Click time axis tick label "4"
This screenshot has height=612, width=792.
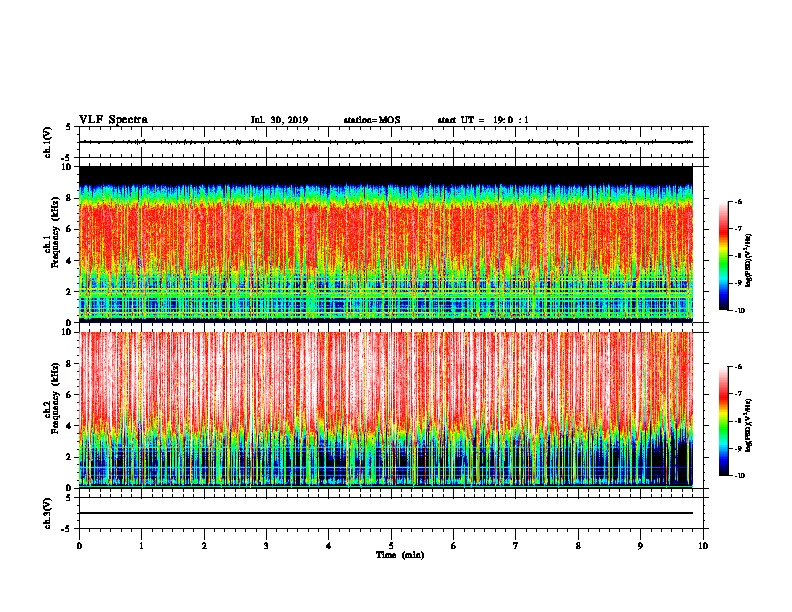click(x=329, y=546)
